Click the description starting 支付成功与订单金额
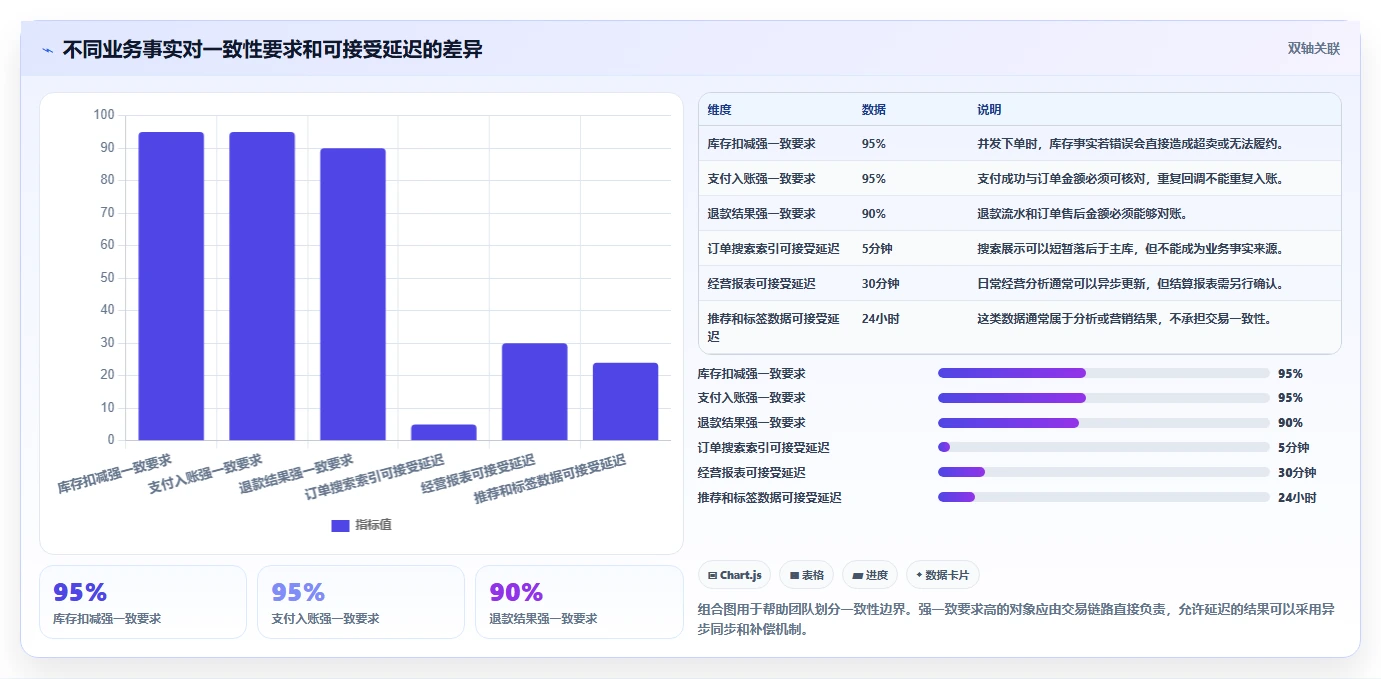1381x679 pixels. tap(1130, 179)
